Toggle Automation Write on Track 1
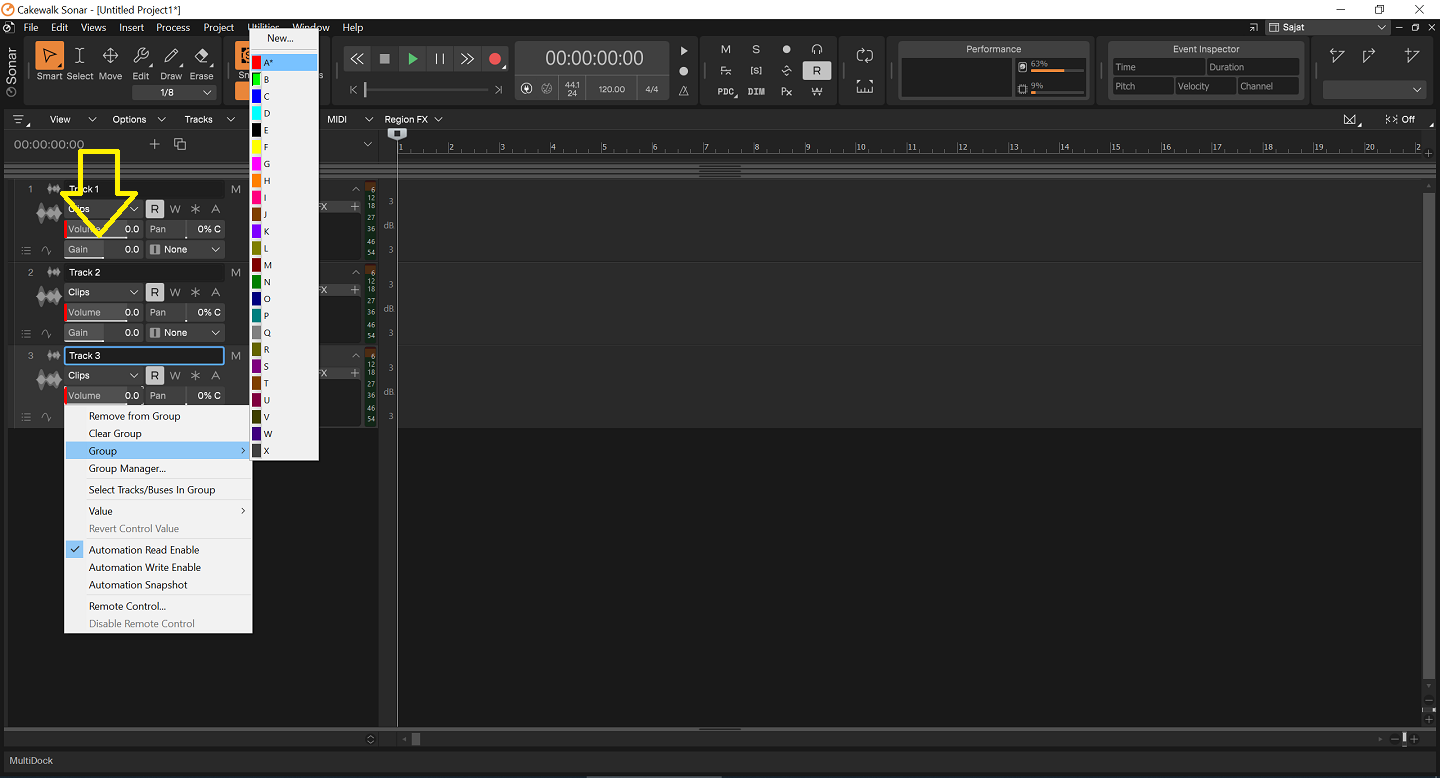The height and width of the screenshot is (778, 1440). [x=175, y=209]
